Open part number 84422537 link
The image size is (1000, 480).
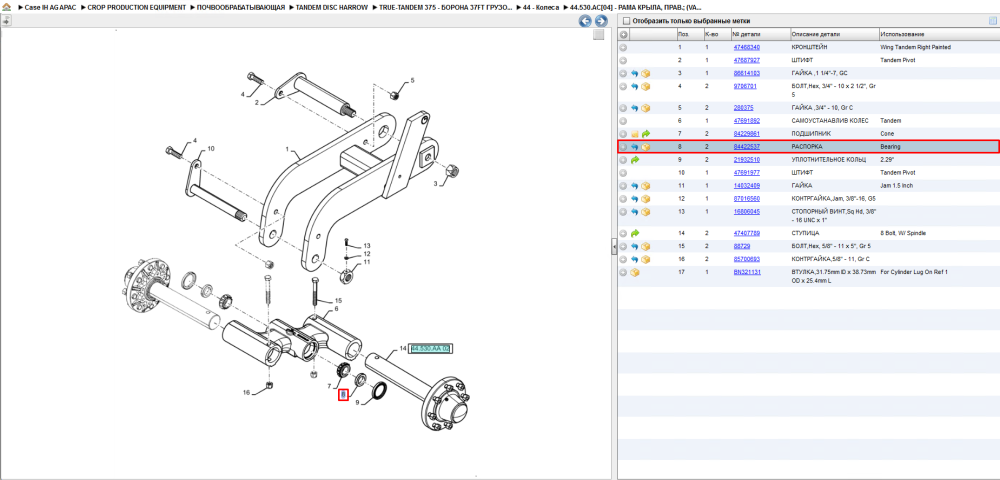746,147
